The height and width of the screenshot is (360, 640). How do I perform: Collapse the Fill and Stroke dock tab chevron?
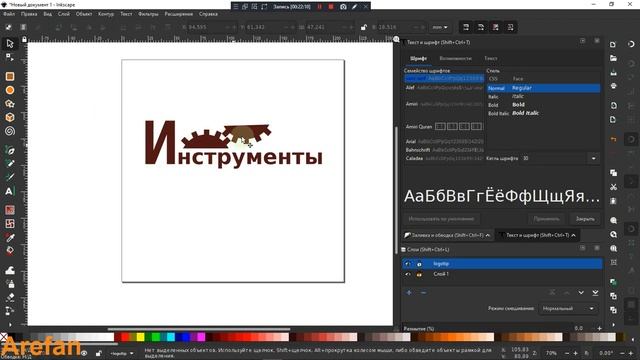487,235
